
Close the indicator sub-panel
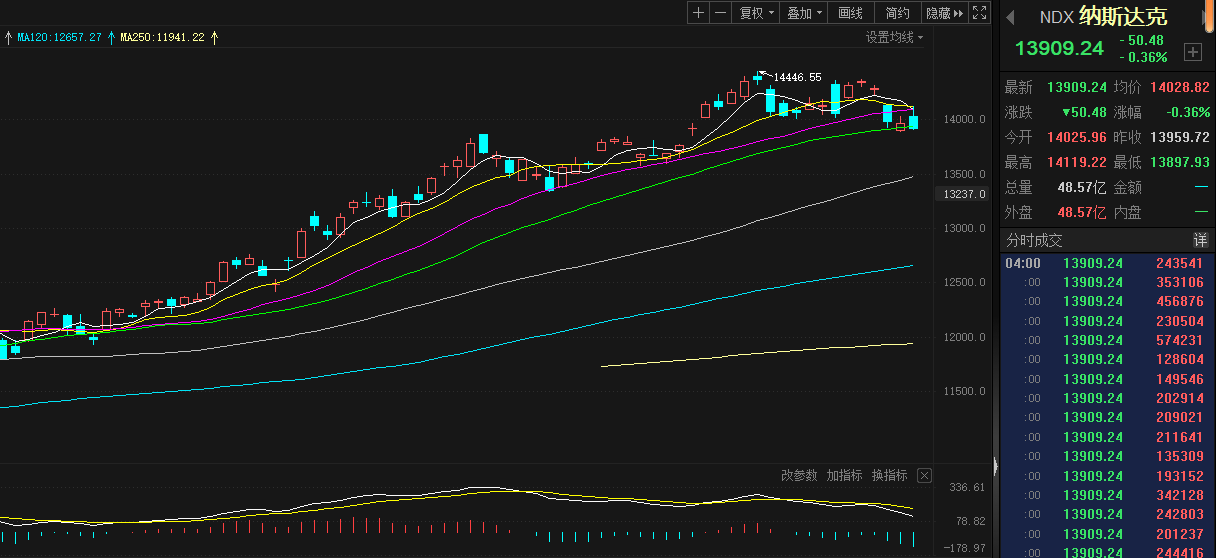(x=924, y=475)
